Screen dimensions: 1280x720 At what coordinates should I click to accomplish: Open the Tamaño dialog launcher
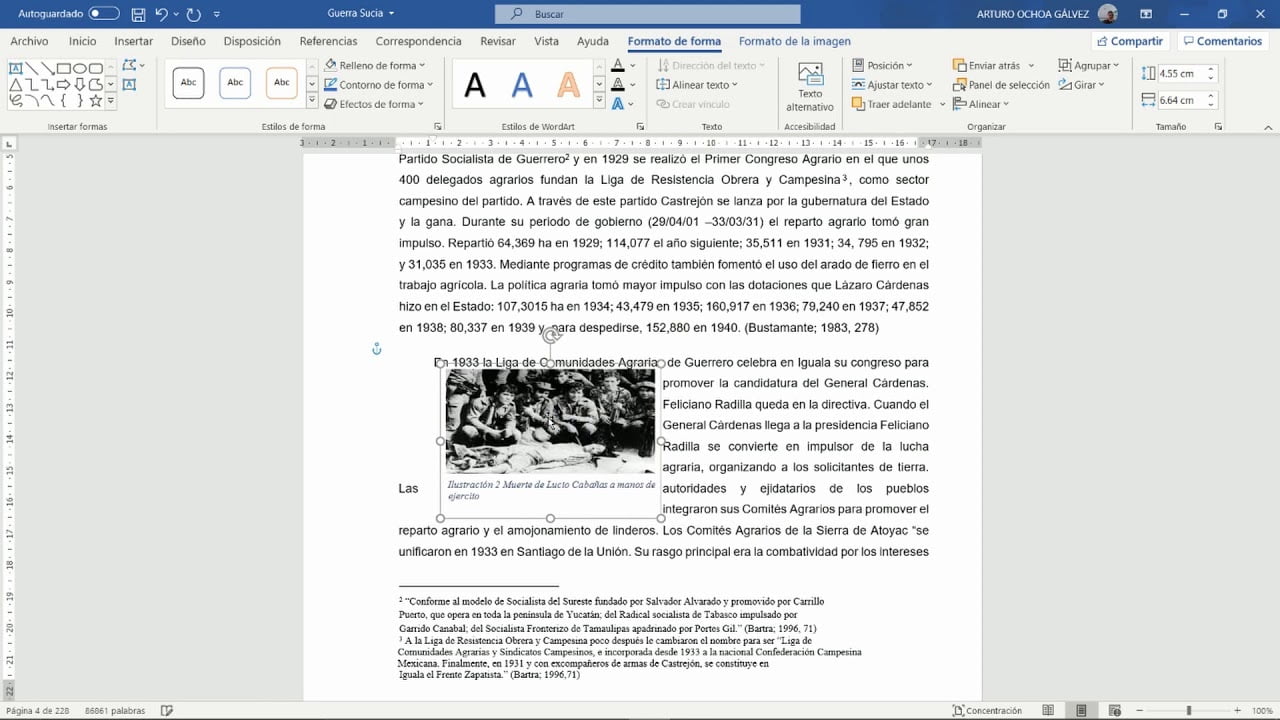pos(1218,127)
